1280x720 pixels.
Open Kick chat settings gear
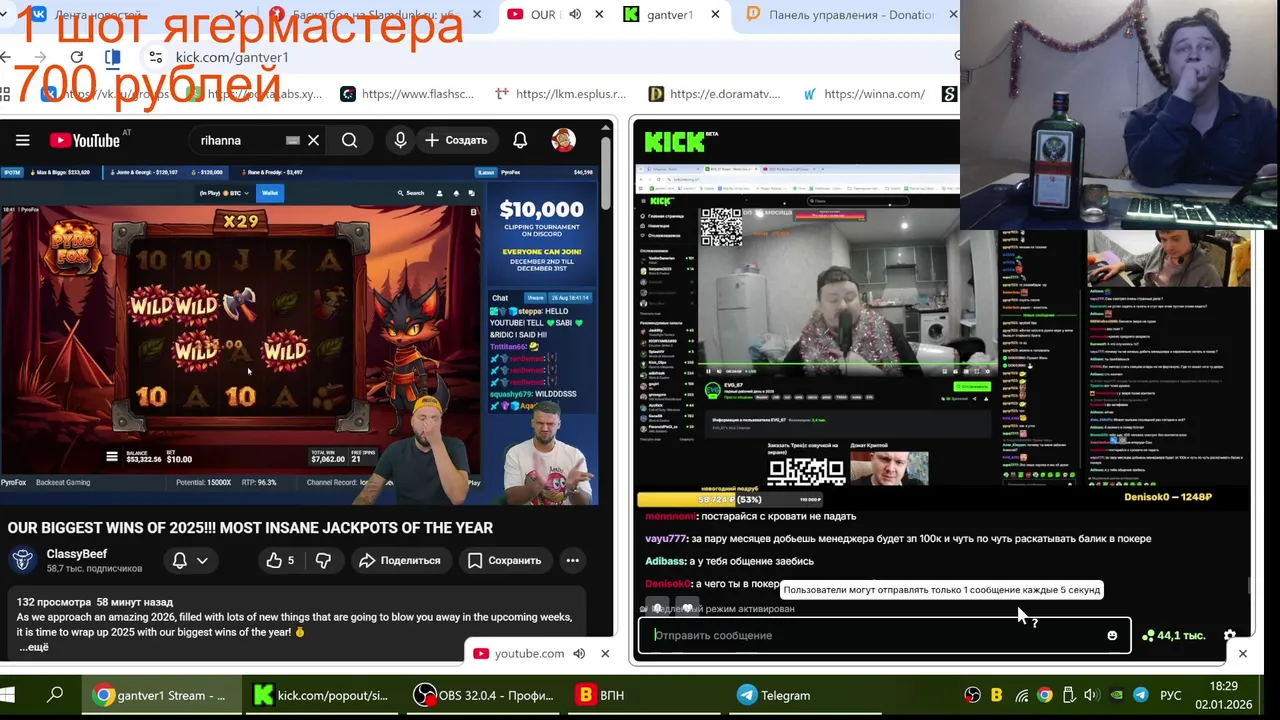(x=1230, y=636)
